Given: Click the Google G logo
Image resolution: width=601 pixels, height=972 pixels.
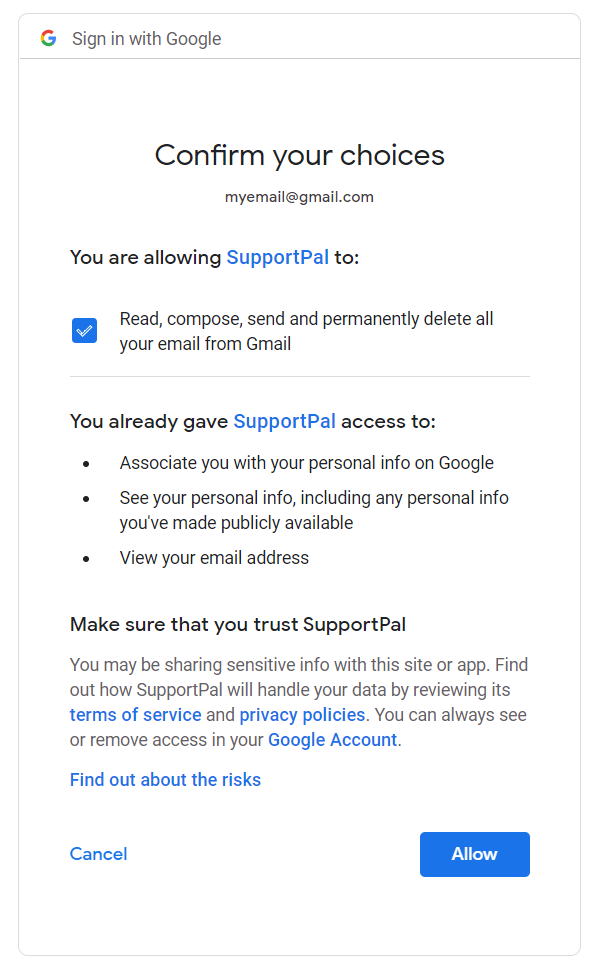Looking at the screenshot, I should (48, 38).
